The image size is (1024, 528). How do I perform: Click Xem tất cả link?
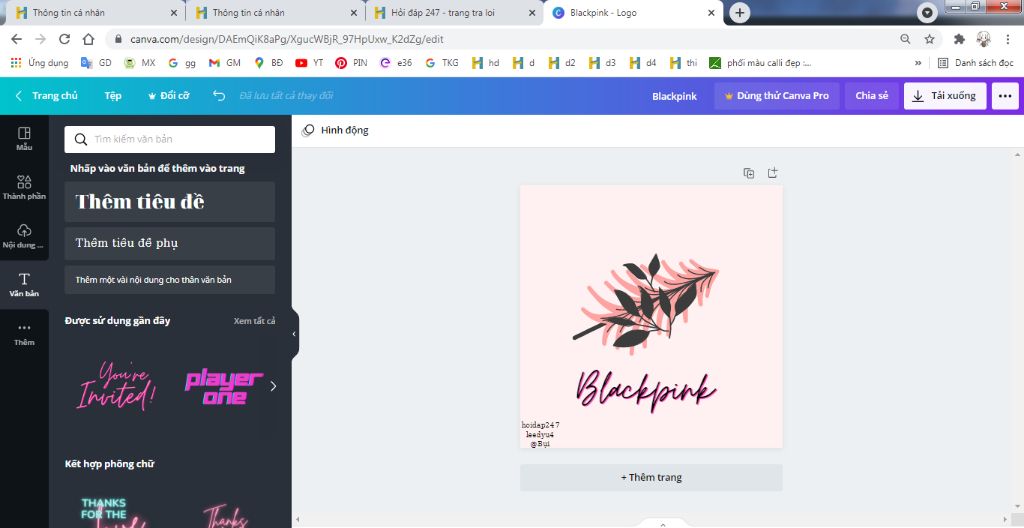pyautogui.click(x=254, y=321)
